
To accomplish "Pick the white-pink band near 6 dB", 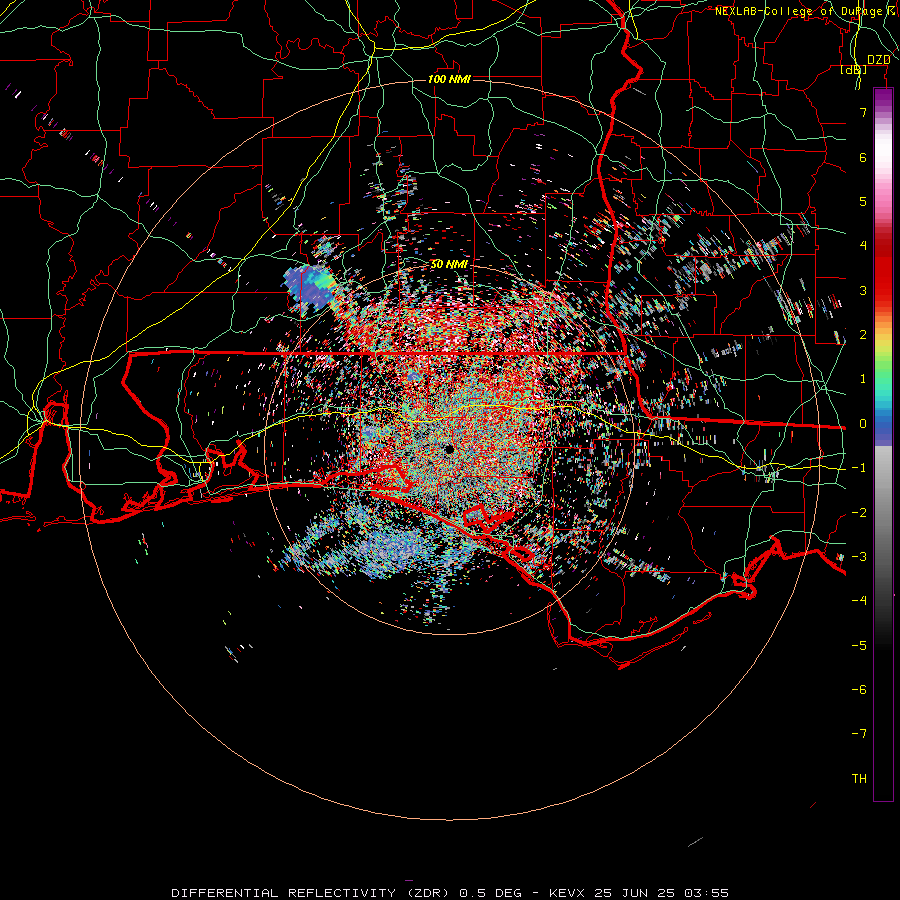I will pyautogui.click(x=883, y=158).
